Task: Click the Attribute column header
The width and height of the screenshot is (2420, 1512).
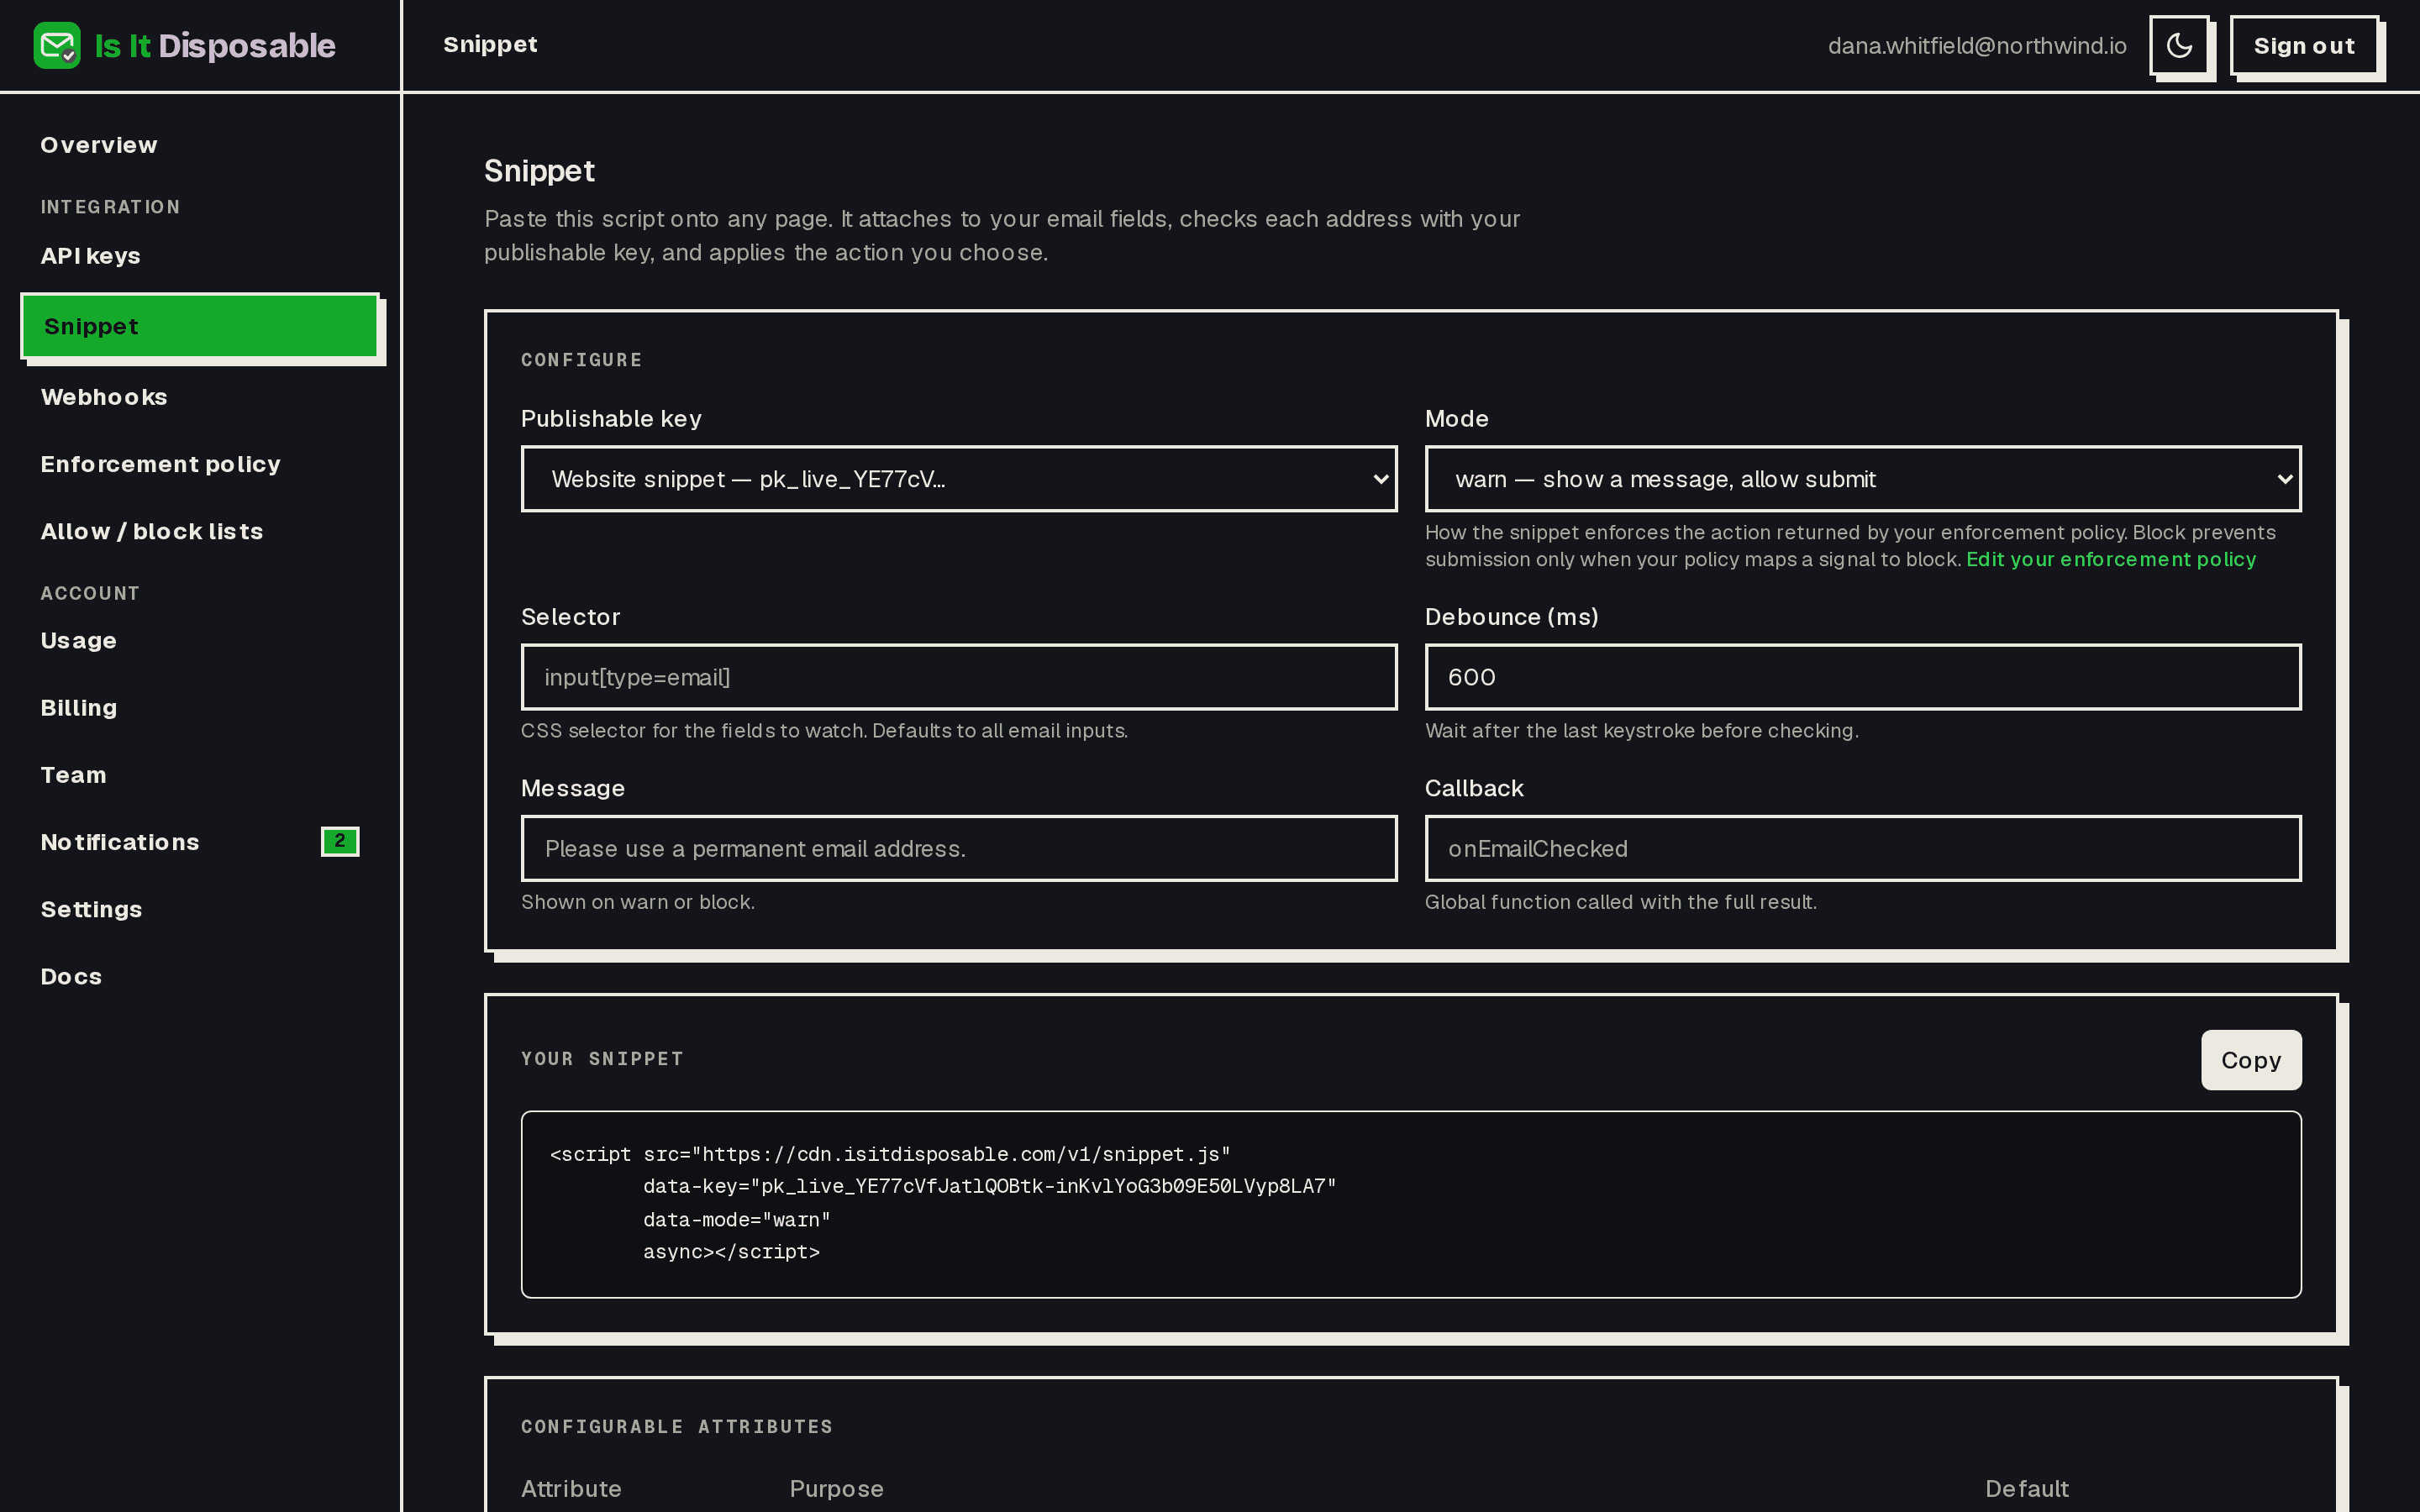Action: point(571,1488)
